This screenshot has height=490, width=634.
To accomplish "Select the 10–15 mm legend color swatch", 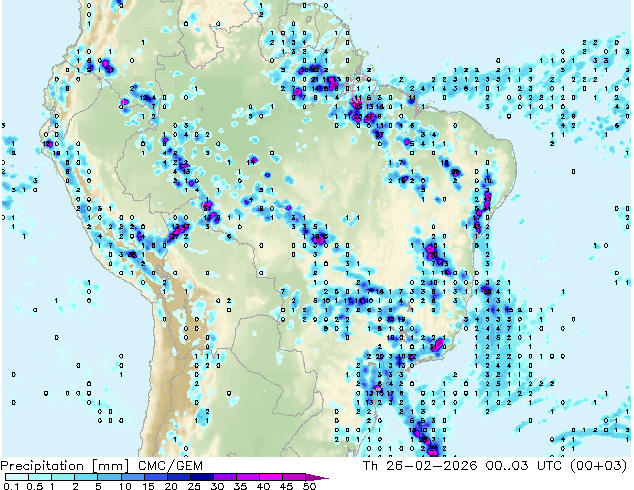I will pyautogui.click(x=133, y=477).
